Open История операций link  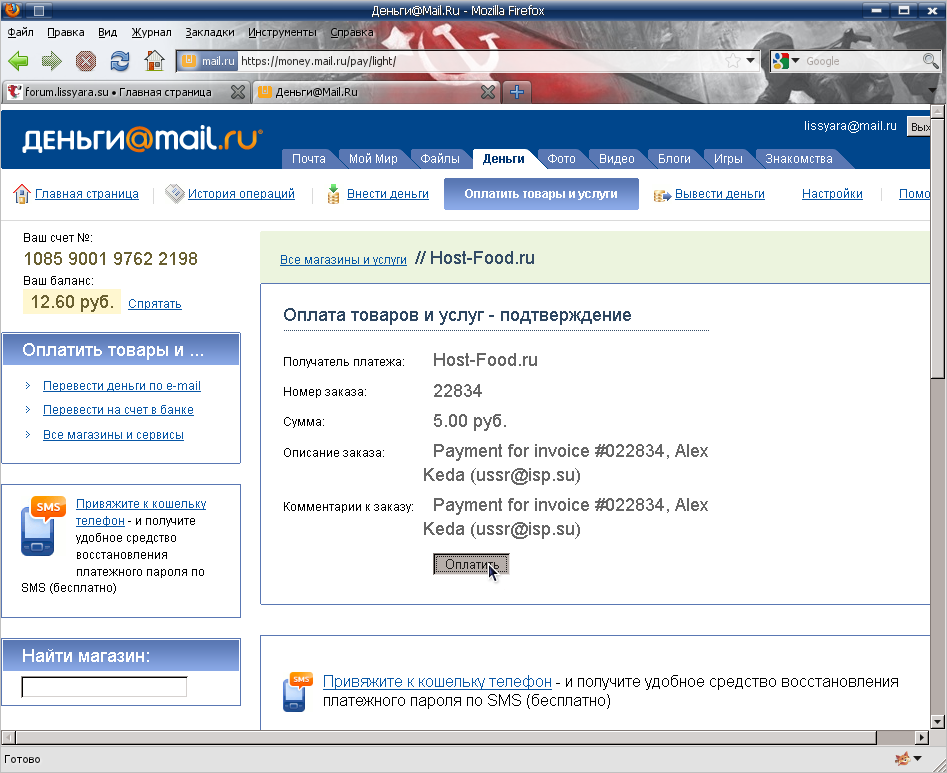(241, 194)
